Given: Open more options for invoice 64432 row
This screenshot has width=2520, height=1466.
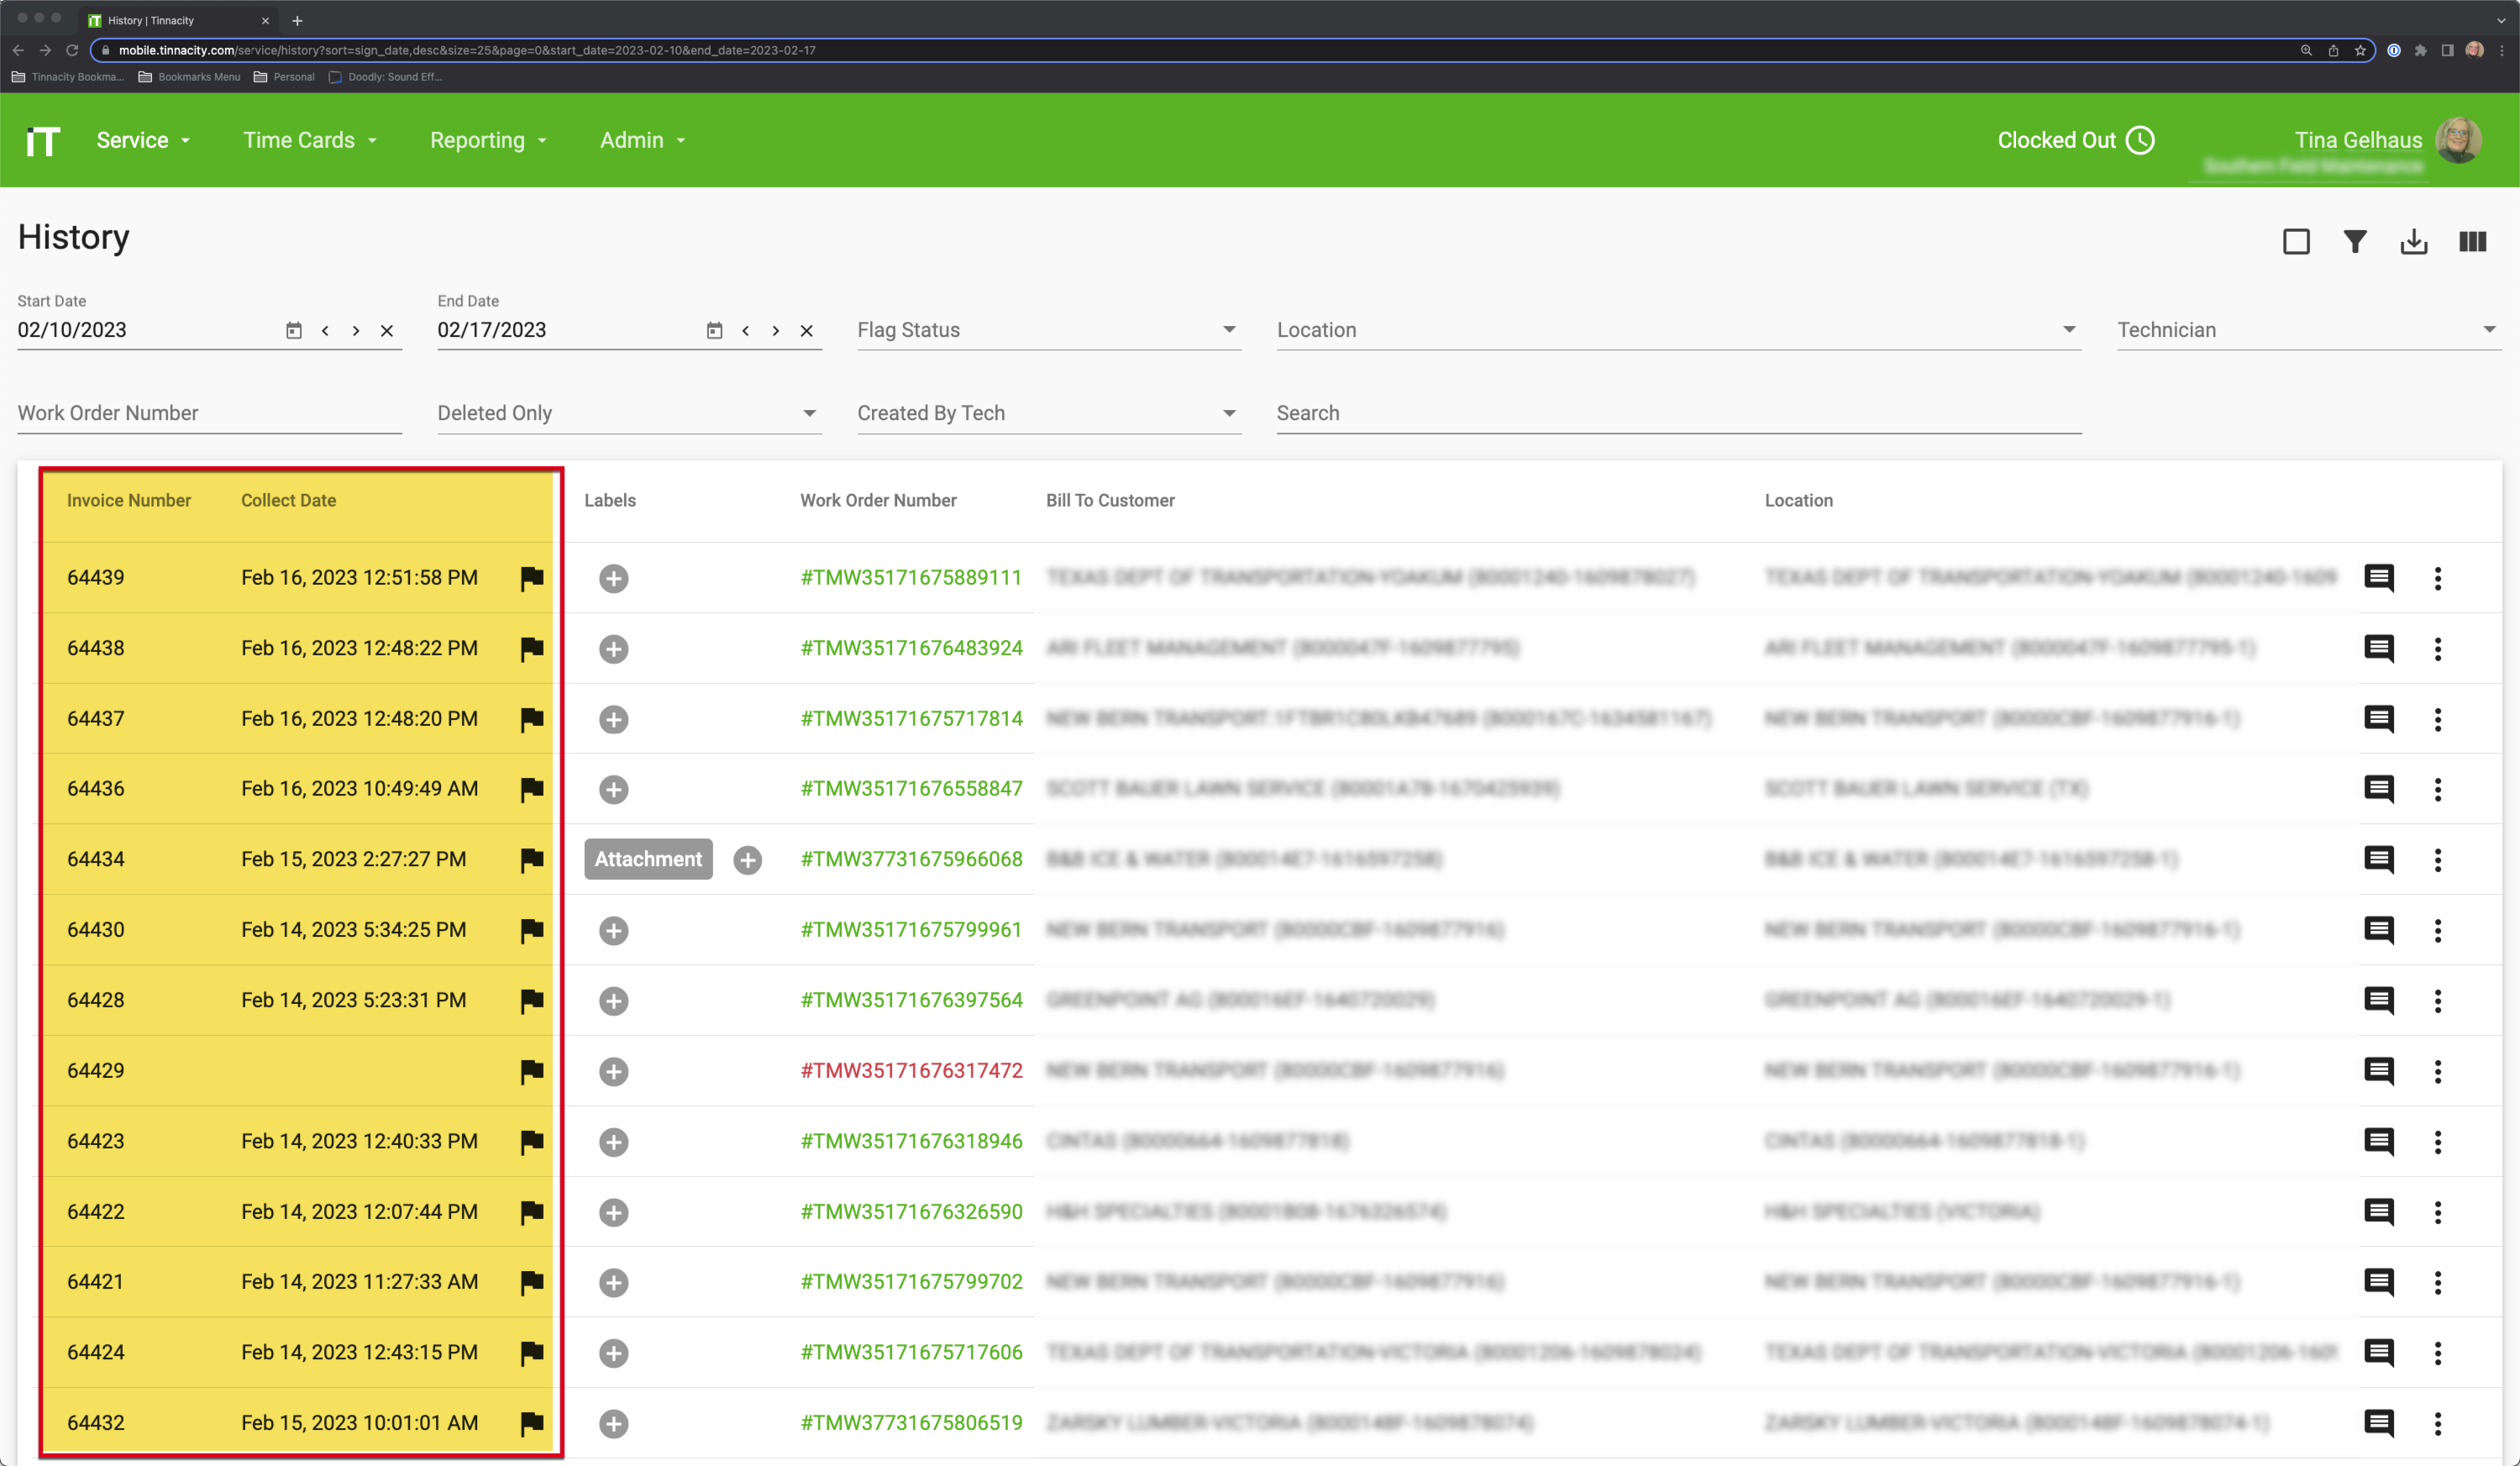Looking at the screenshot, I should click(x=2438, y=1423).
